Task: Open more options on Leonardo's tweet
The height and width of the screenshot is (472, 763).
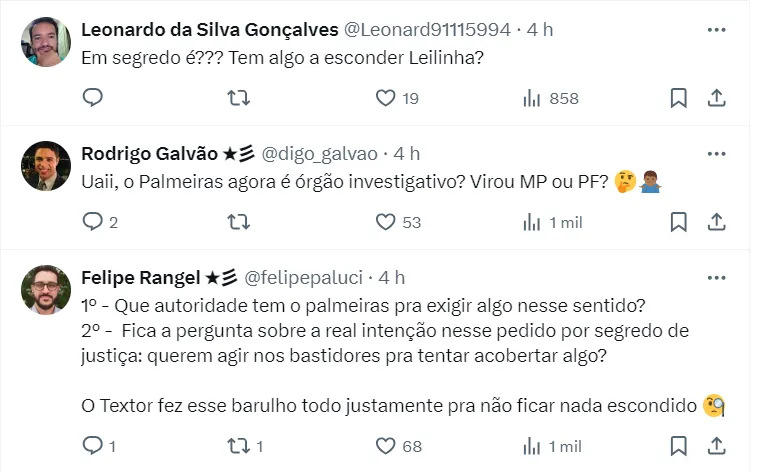Action: (716, 30)
